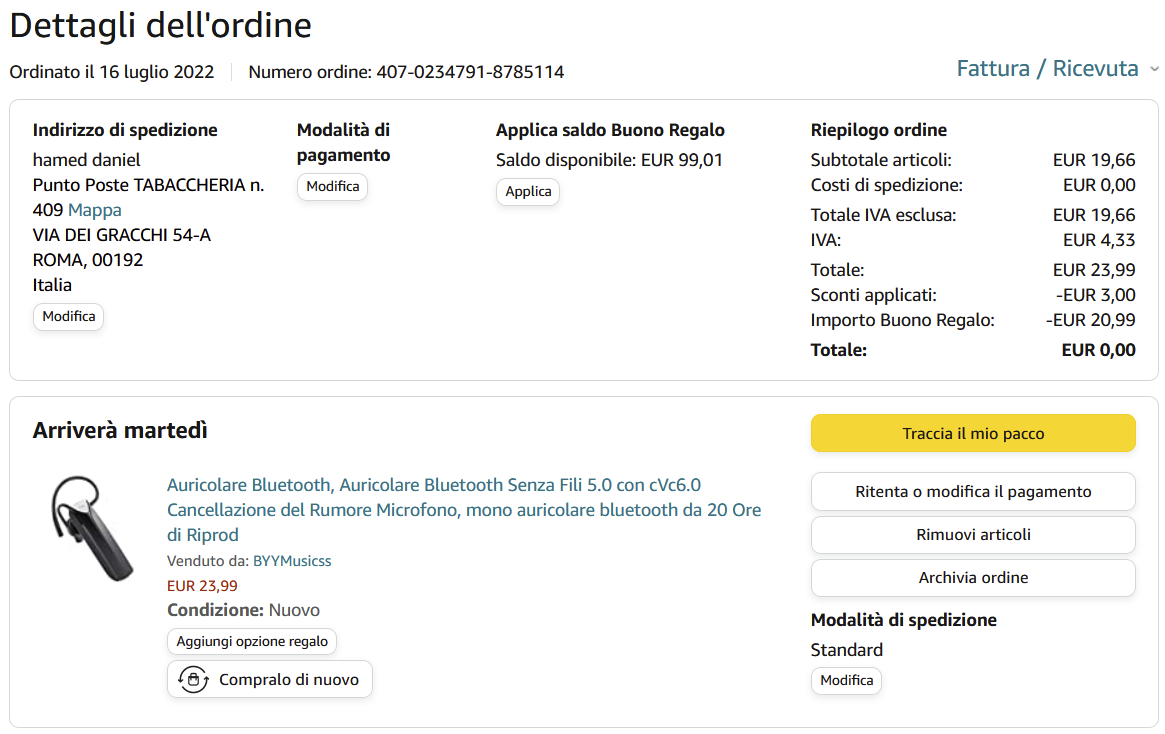The height and width of the screenshot is (734, 1165).
Task: Visit the BYYMusicss seller page
Action: click(292, 561)
